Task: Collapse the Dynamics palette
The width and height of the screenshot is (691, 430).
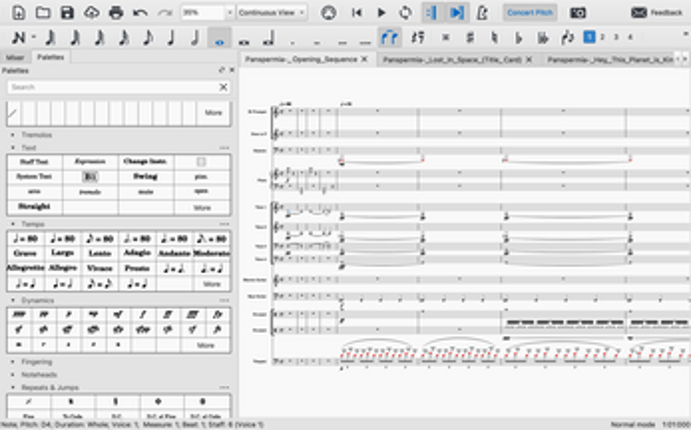Action: point(12,300)
